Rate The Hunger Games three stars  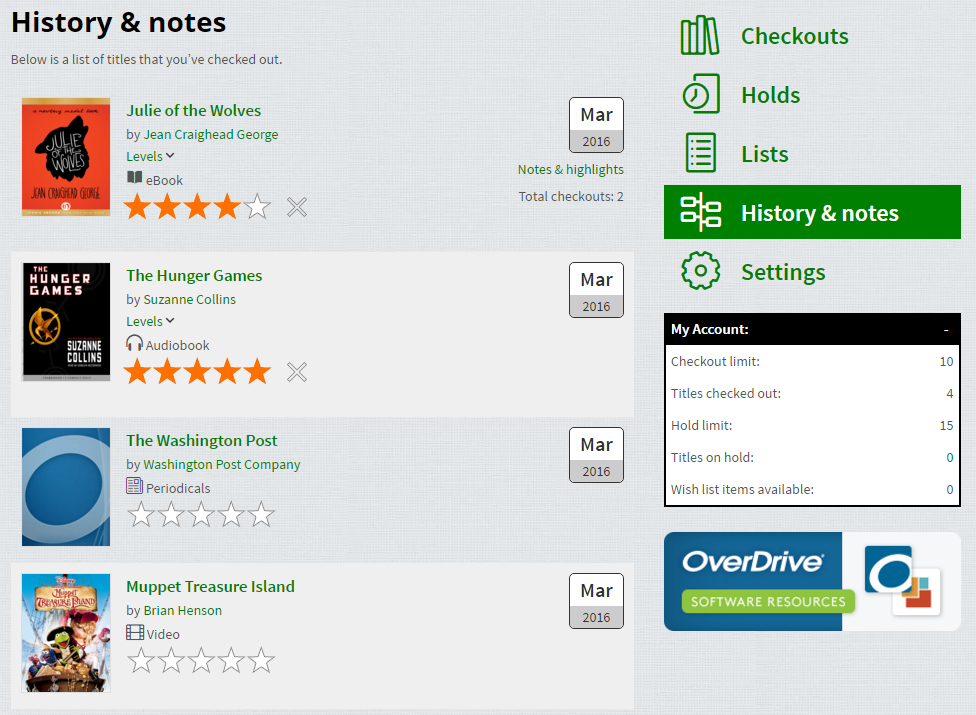click(x=197, y=372)
